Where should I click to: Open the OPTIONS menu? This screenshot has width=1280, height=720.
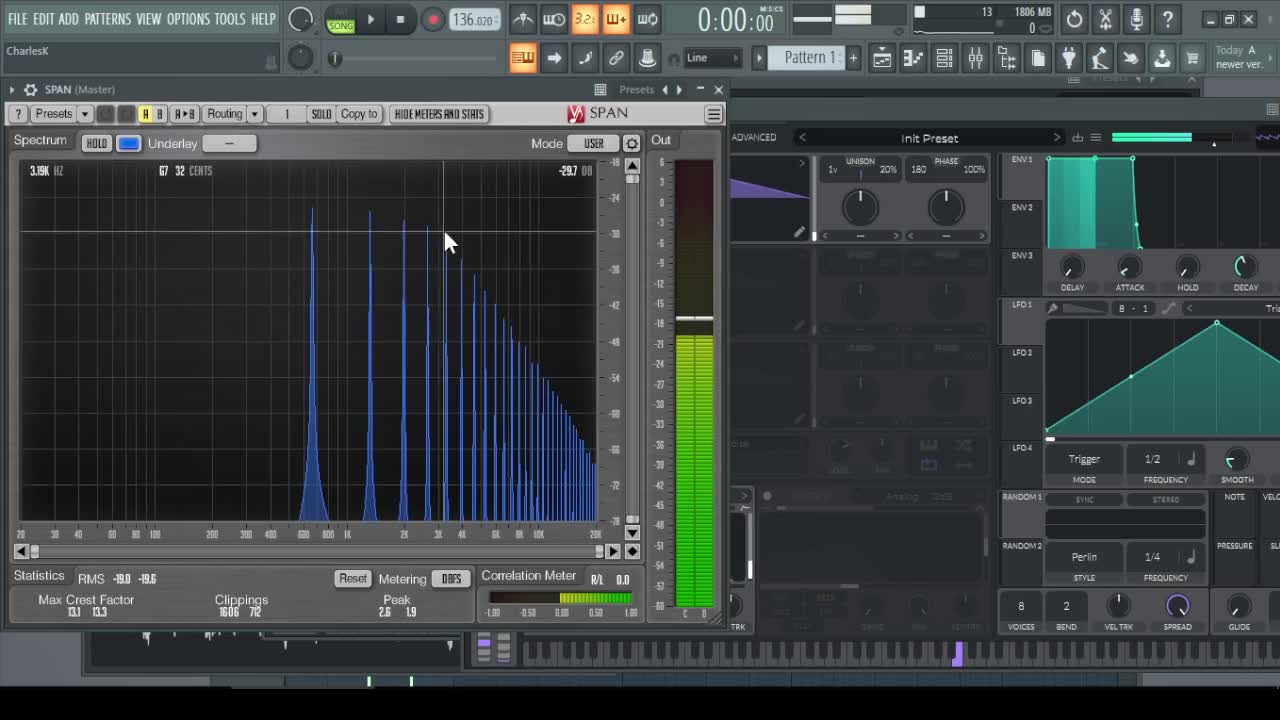click(188, 19)
